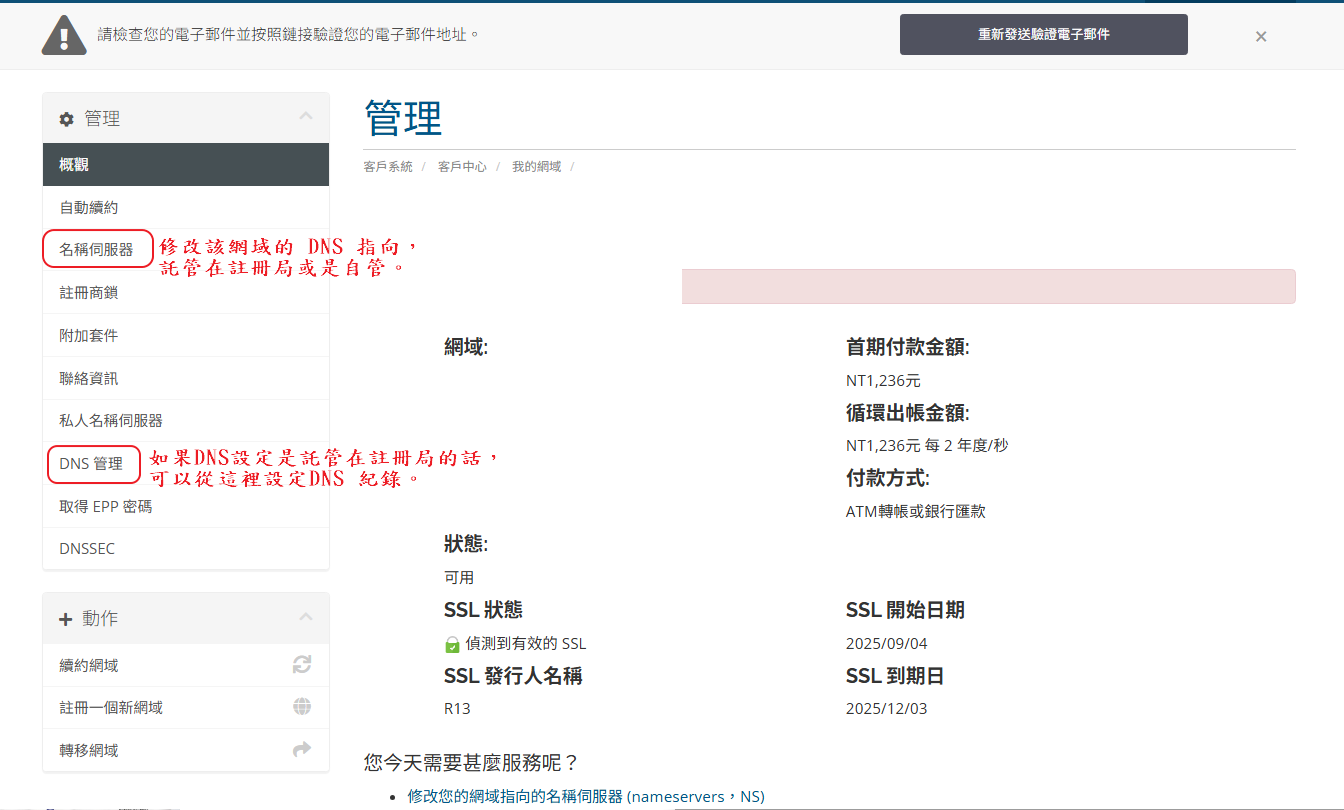The height and width of the screenshot is (810, 1344).
Task: Click the 客戶中心 breadcrumb link
Action: point(462,167)
